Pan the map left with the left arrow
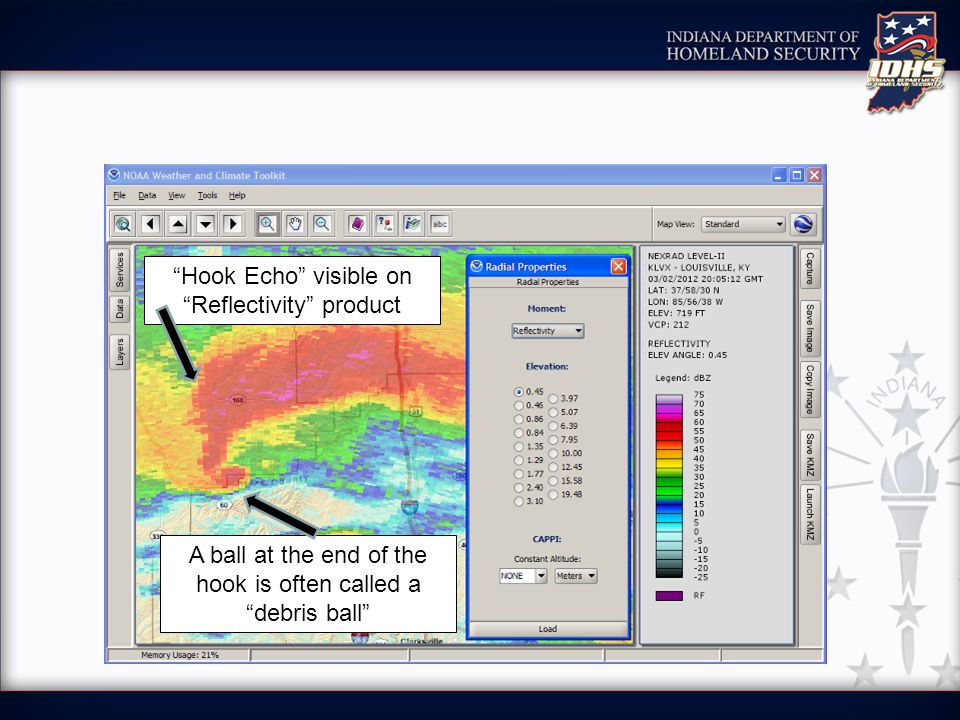This screenshot has height=720, width=960. point(151,224)
